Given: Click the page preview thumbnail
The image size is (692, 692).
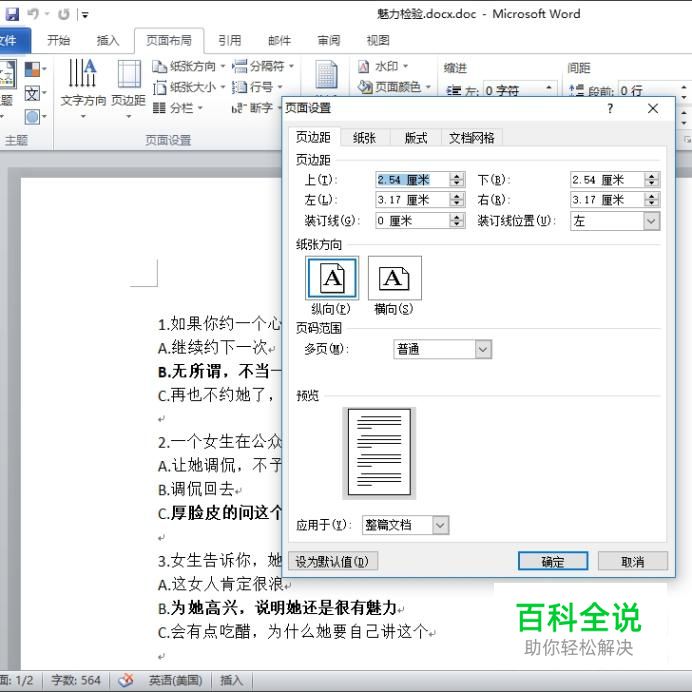Looking at the screenshot, I should pyautogui.click(x=379, y=452).
